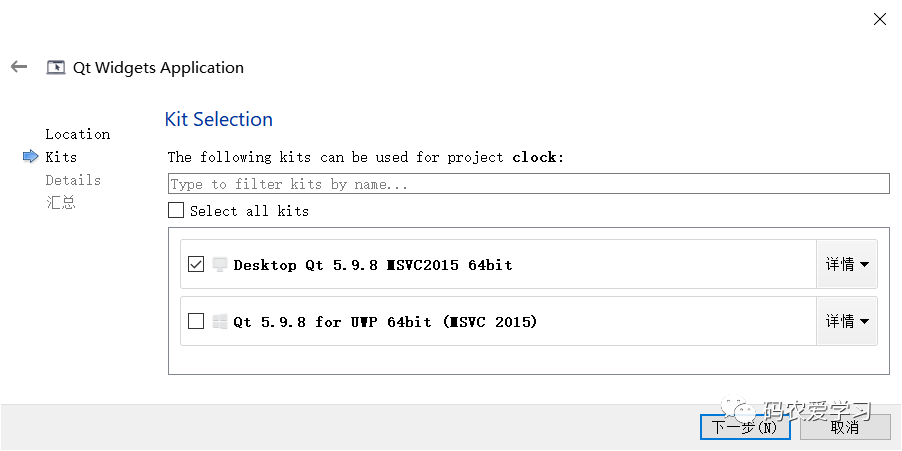Click the Qt Widgets Application window icon
This screenshot has width=902, height=451.
(56, 67)
